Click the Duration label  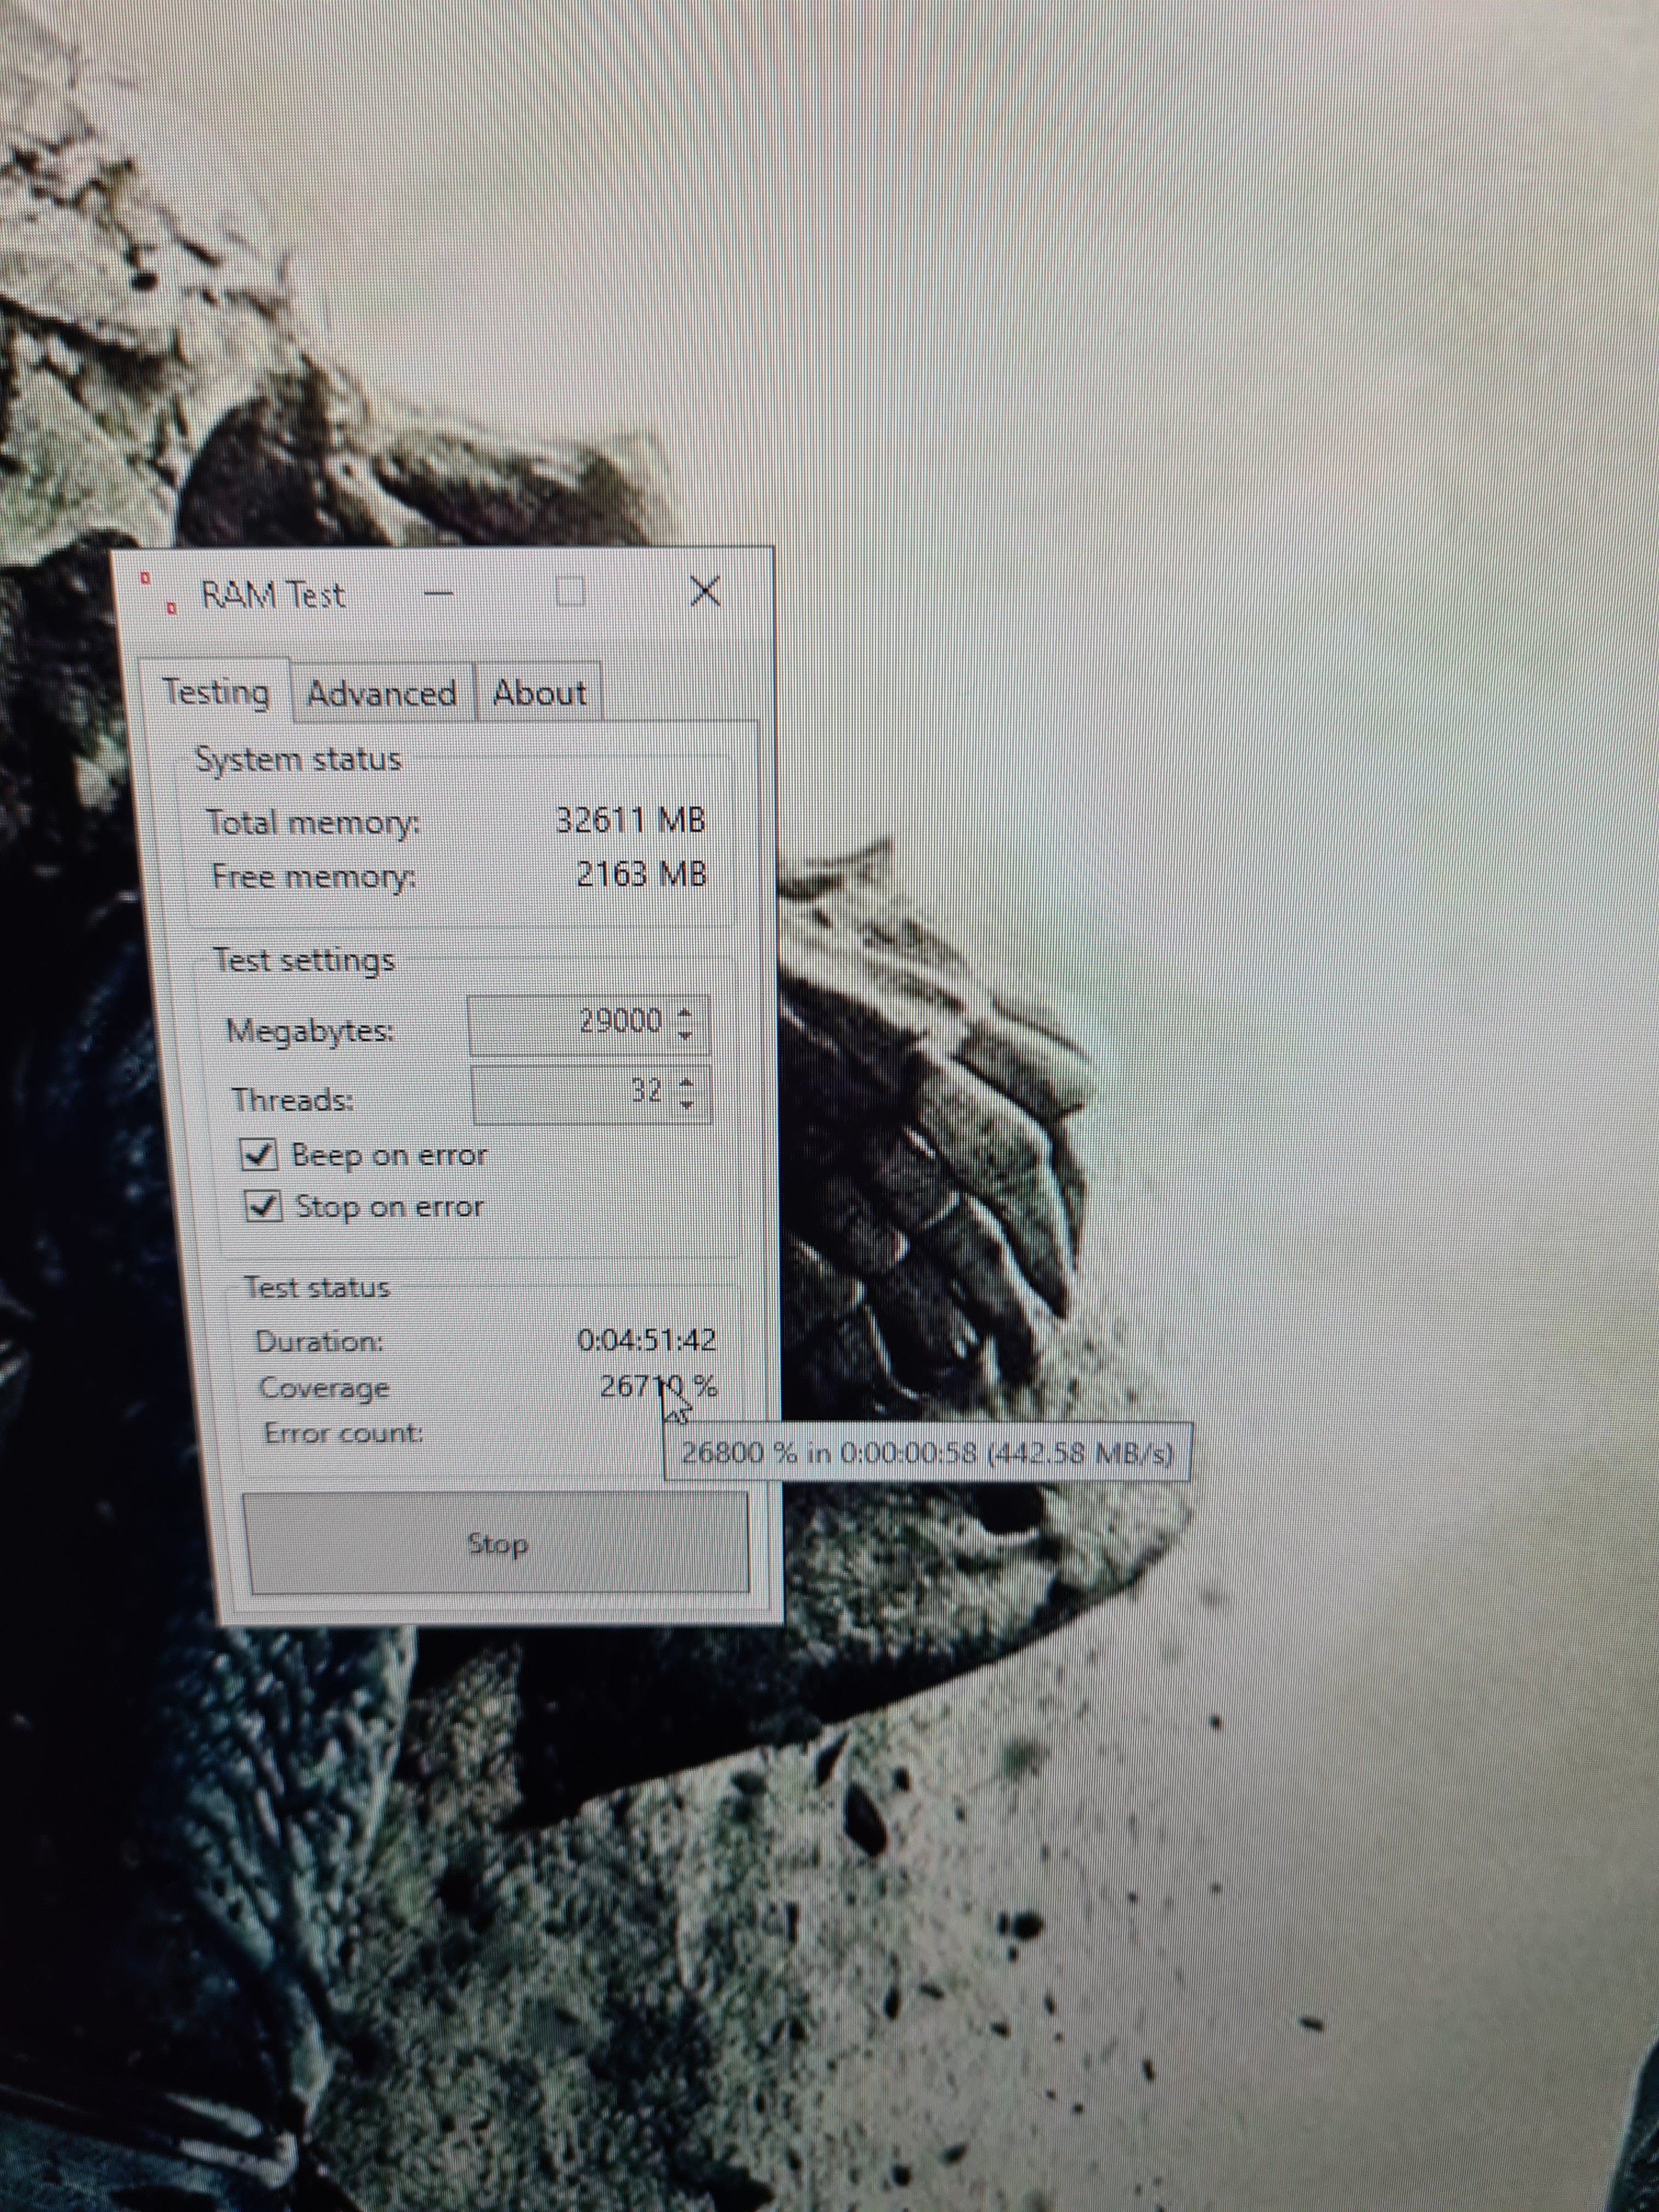pos(319,1341)
